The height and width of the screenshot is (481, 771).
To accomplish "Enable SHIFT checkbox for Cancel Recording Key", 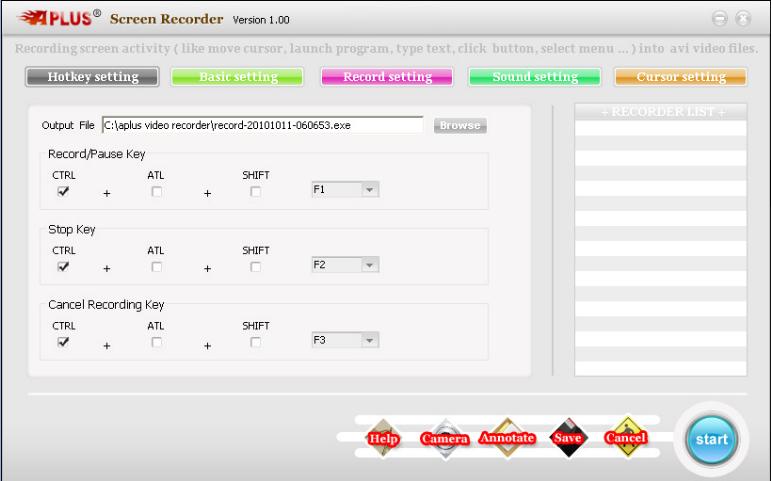I will click(255, 342).
